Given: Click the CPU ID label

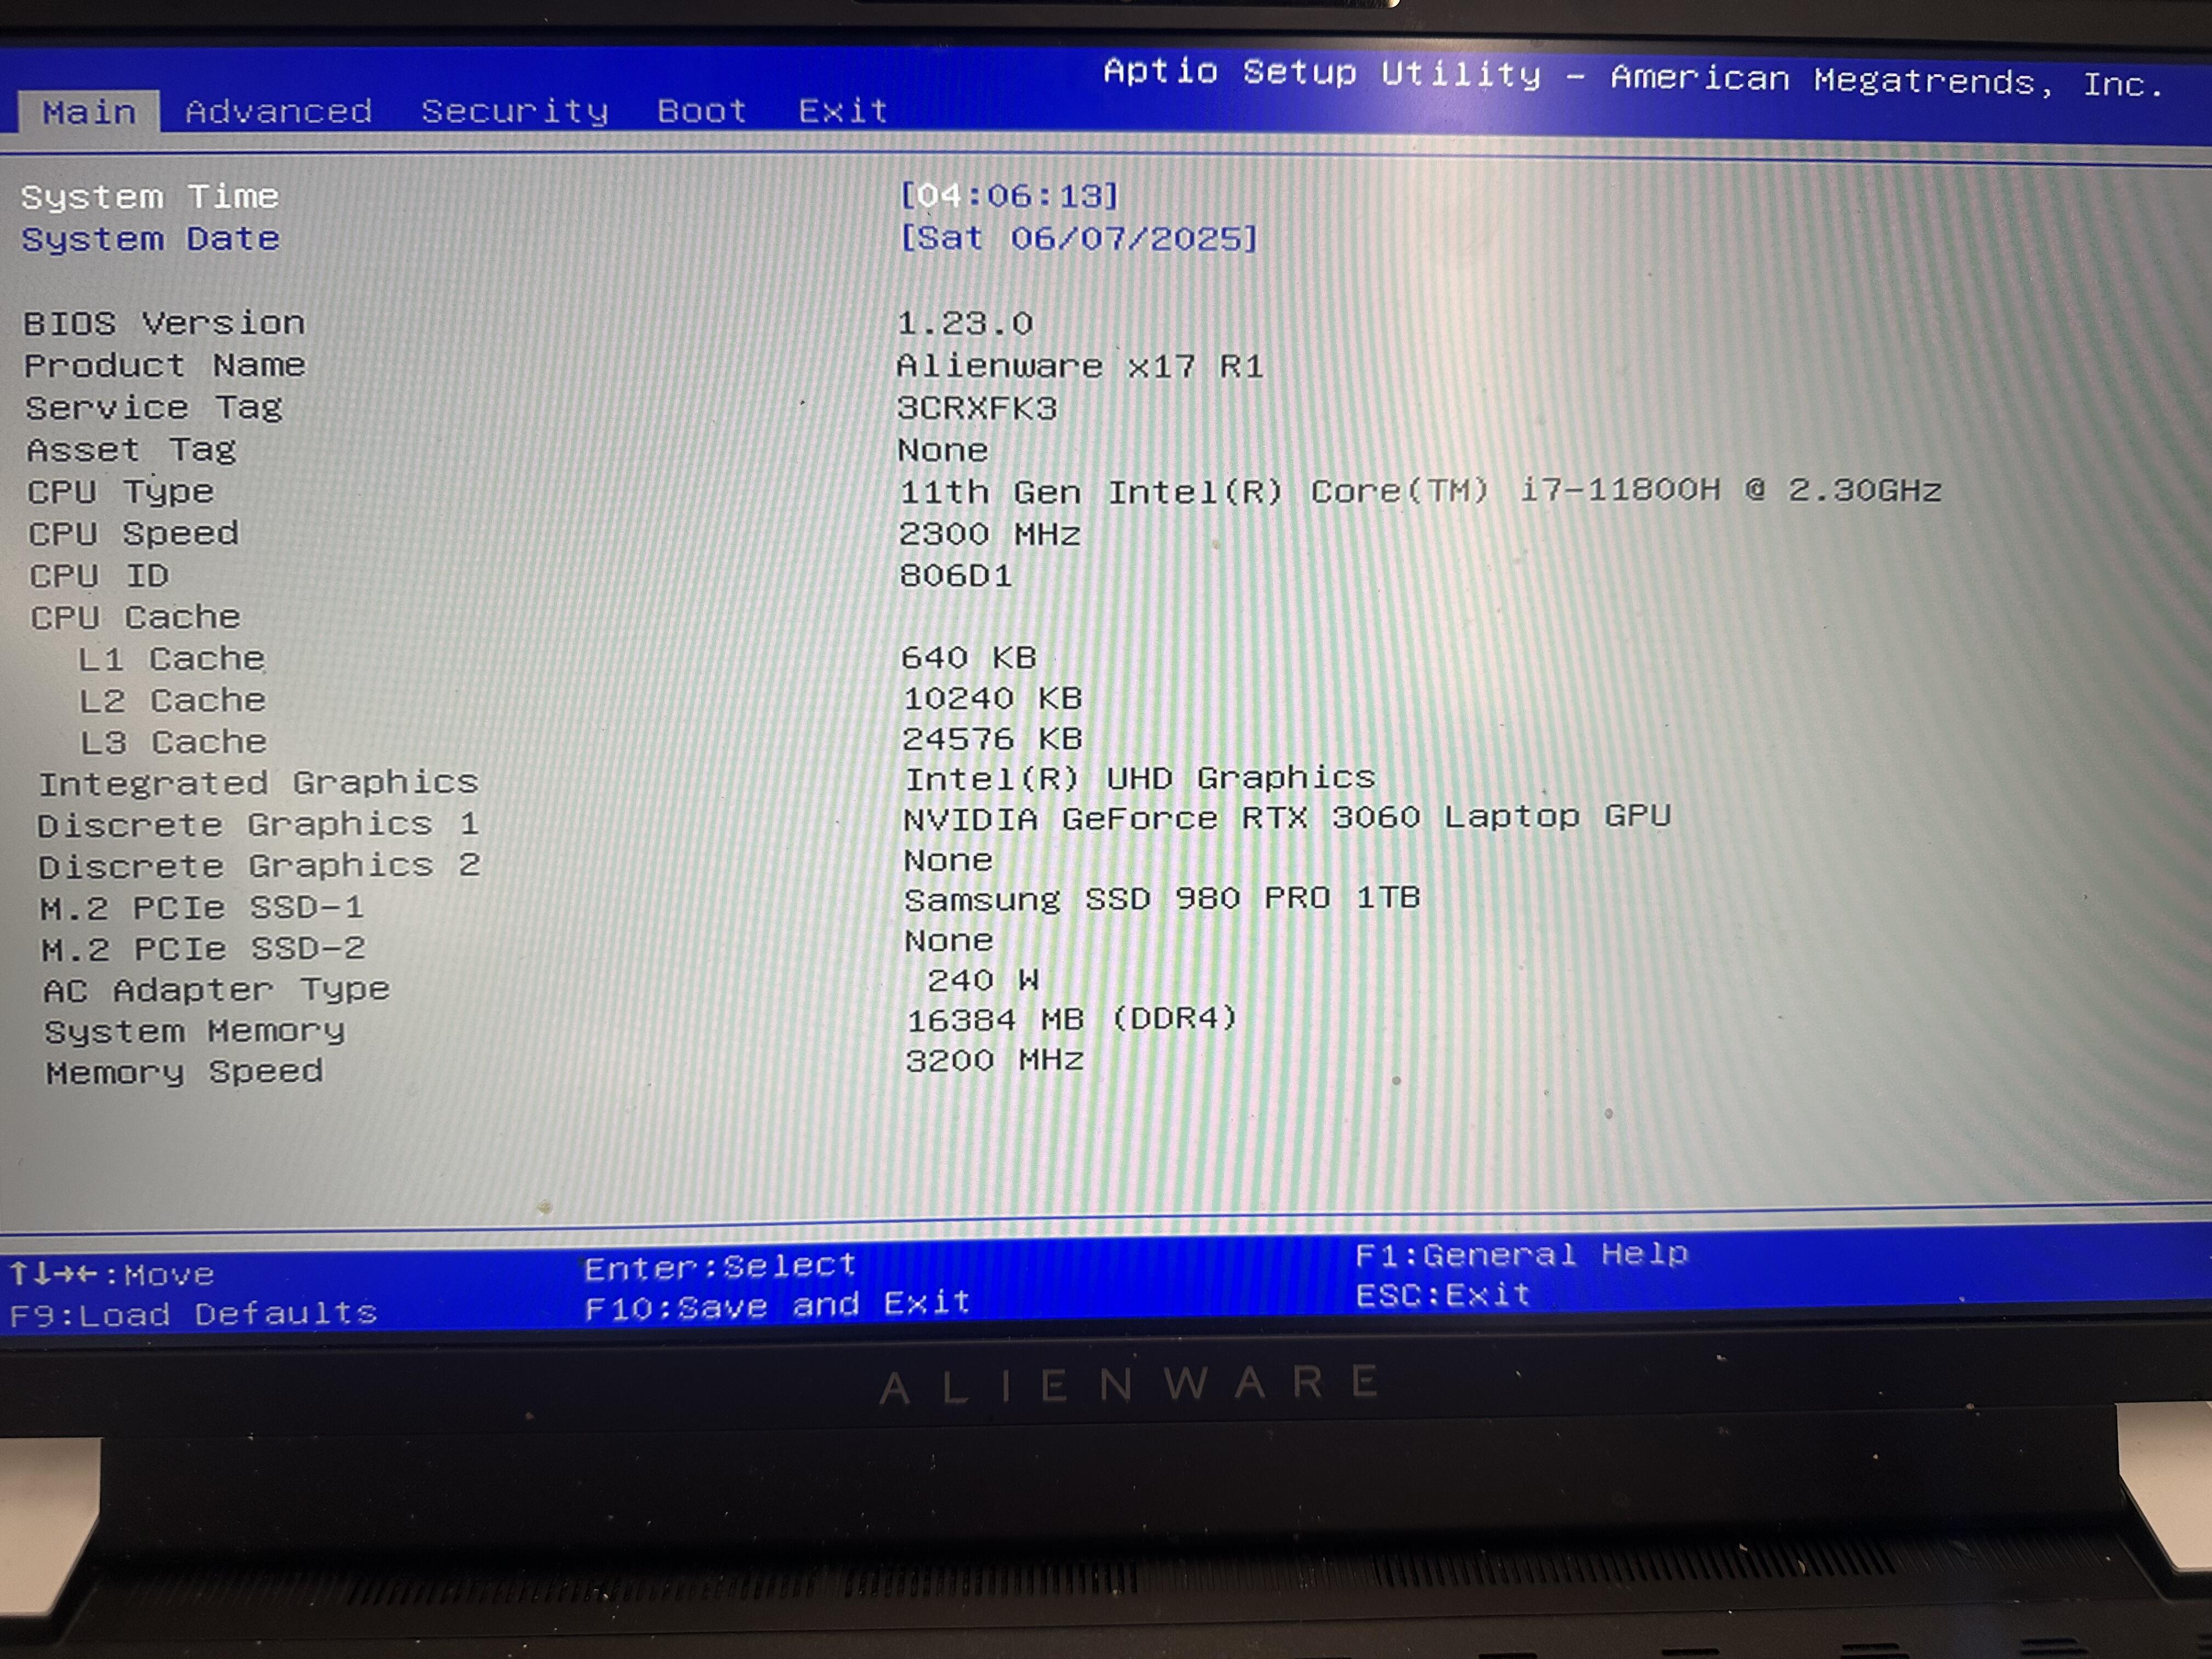Looking at the screenshot, I should click(99, 576).
